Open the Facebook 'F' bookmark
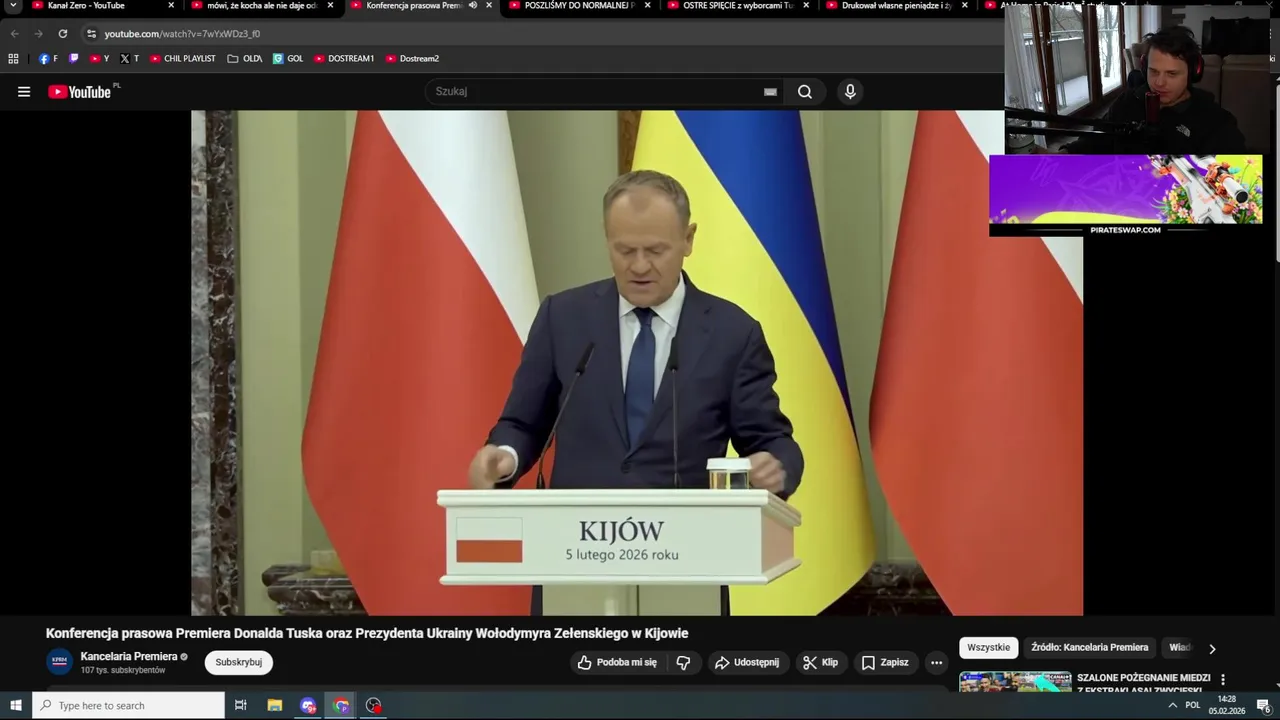1280x720 pixels. click(48, 59)
